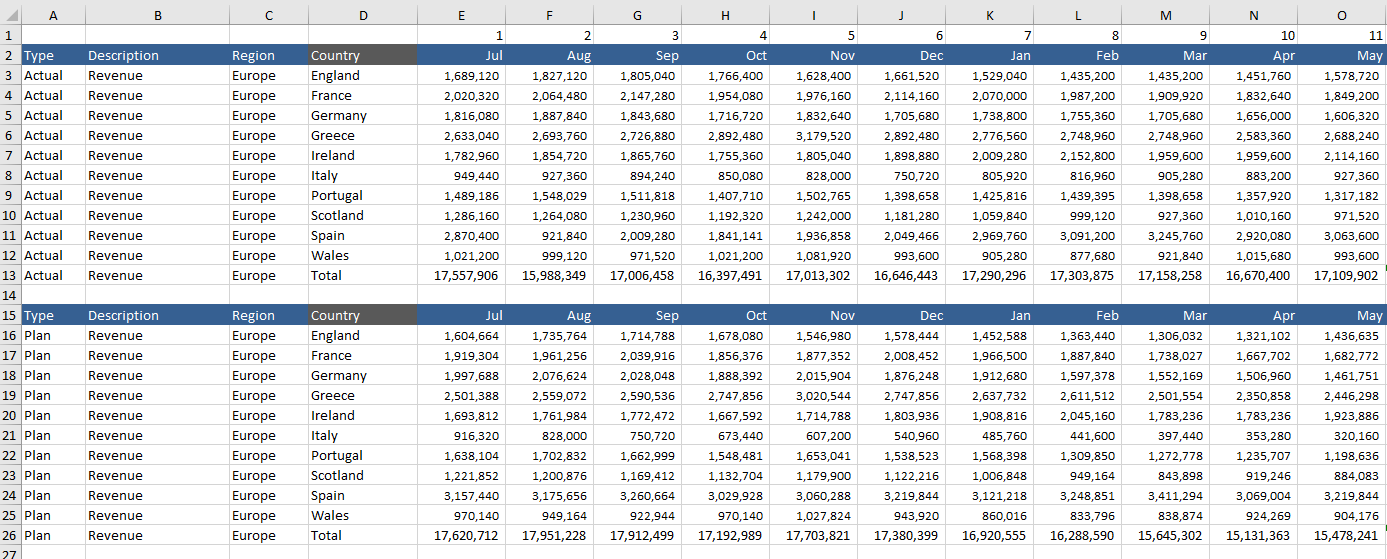The width and height of the screenshot is (1387, 559).
Task: Click cell value 3,179,520
Action: tap(814, 136)
